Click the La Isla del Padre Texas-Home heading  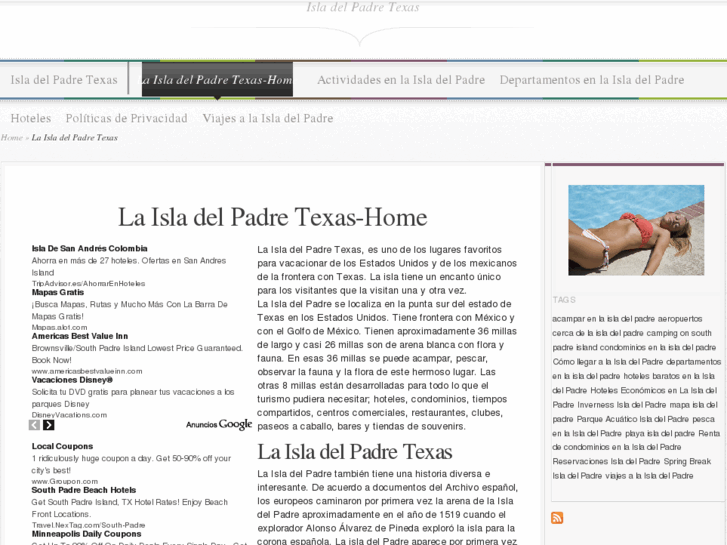(x=273, y=217)
